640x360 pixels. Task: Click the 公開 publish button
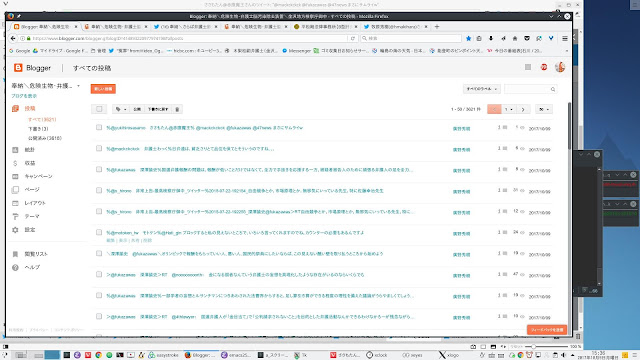(x=137, y=109)
